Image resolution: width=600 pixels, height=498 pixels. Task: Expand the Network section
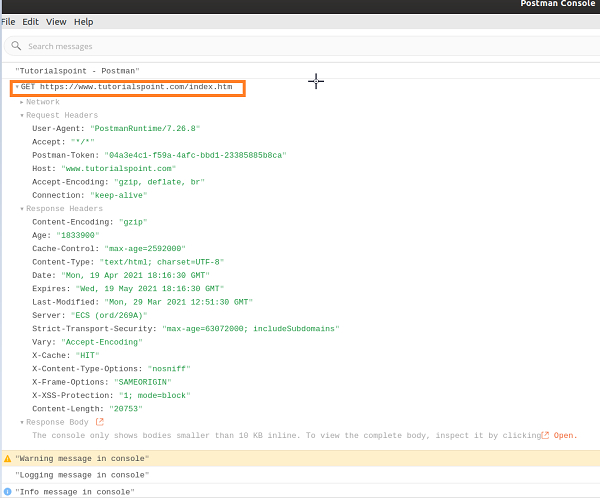point(22,102)
